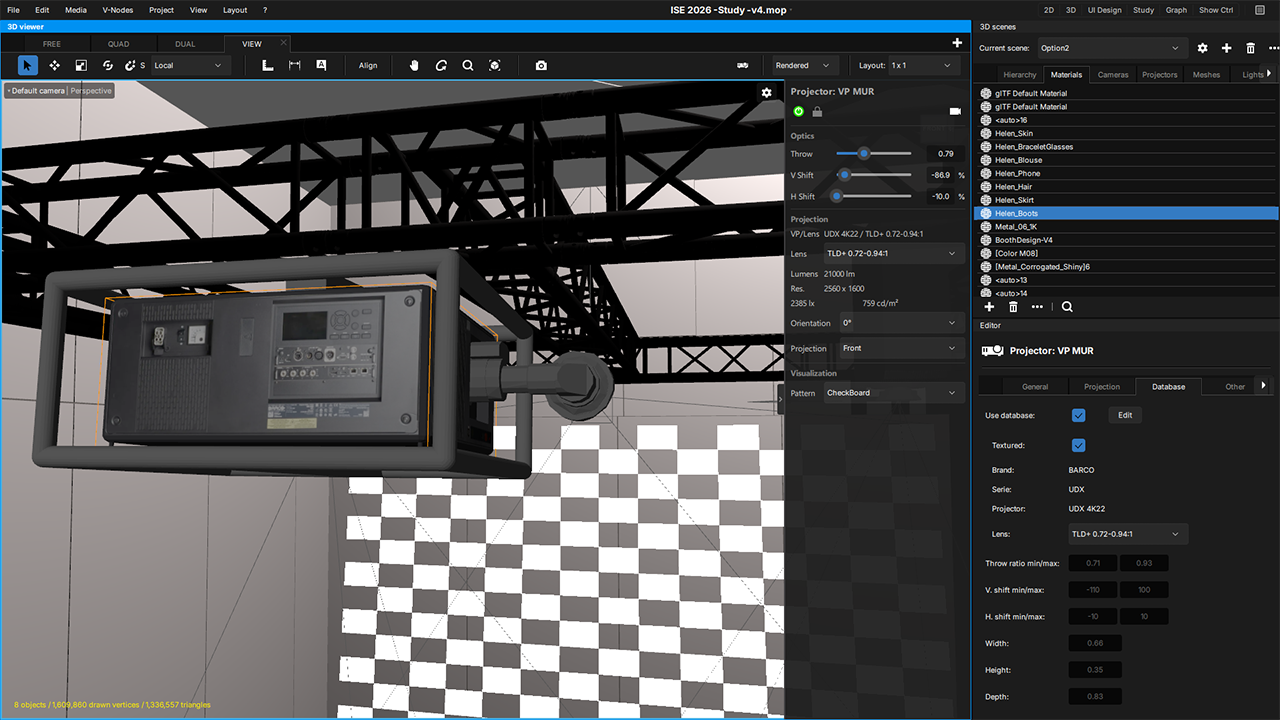Image resolution: width=1280 pixels, height=720 pixels.
Task: Toggle the Textured checkbox
Action: 1078,445
